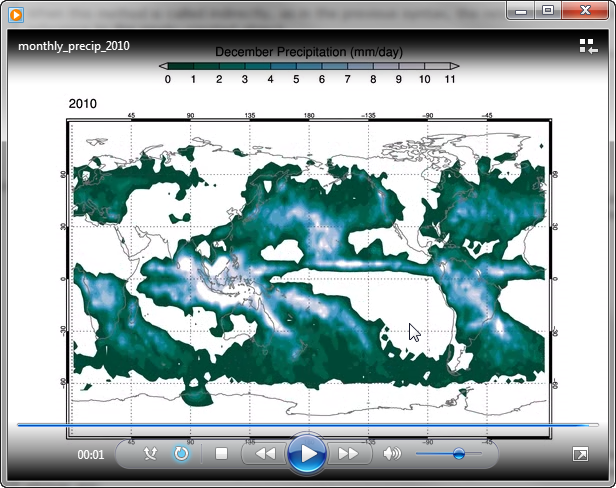Screen dimensions: 616x488
Task: Stop the video playback
Action: pyautogui.click(x=222, y=454)
